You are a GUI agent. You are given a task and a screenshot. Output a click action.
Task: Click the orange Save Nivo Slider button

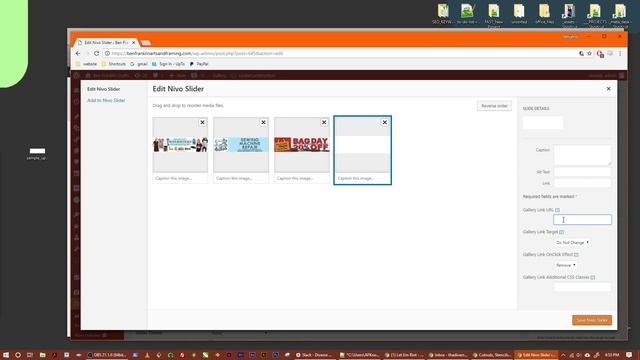[x=592, y=320]
